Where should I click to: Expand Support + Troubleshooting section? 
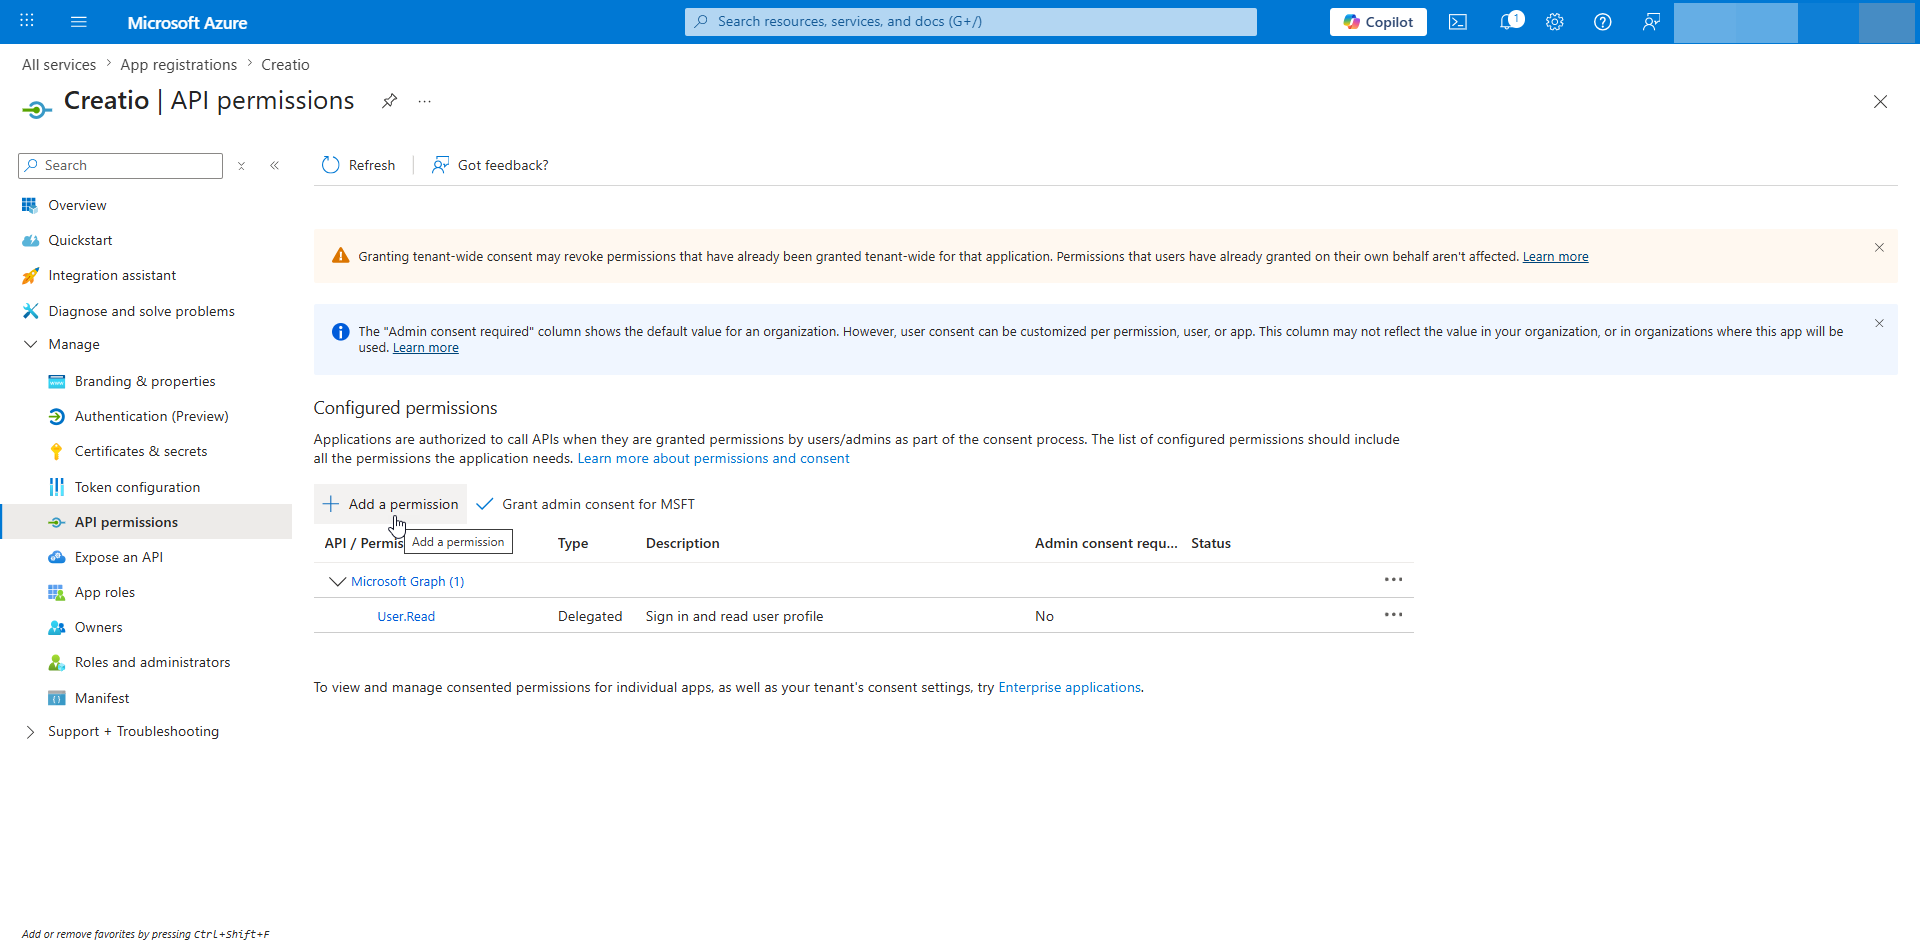(30, 732)
